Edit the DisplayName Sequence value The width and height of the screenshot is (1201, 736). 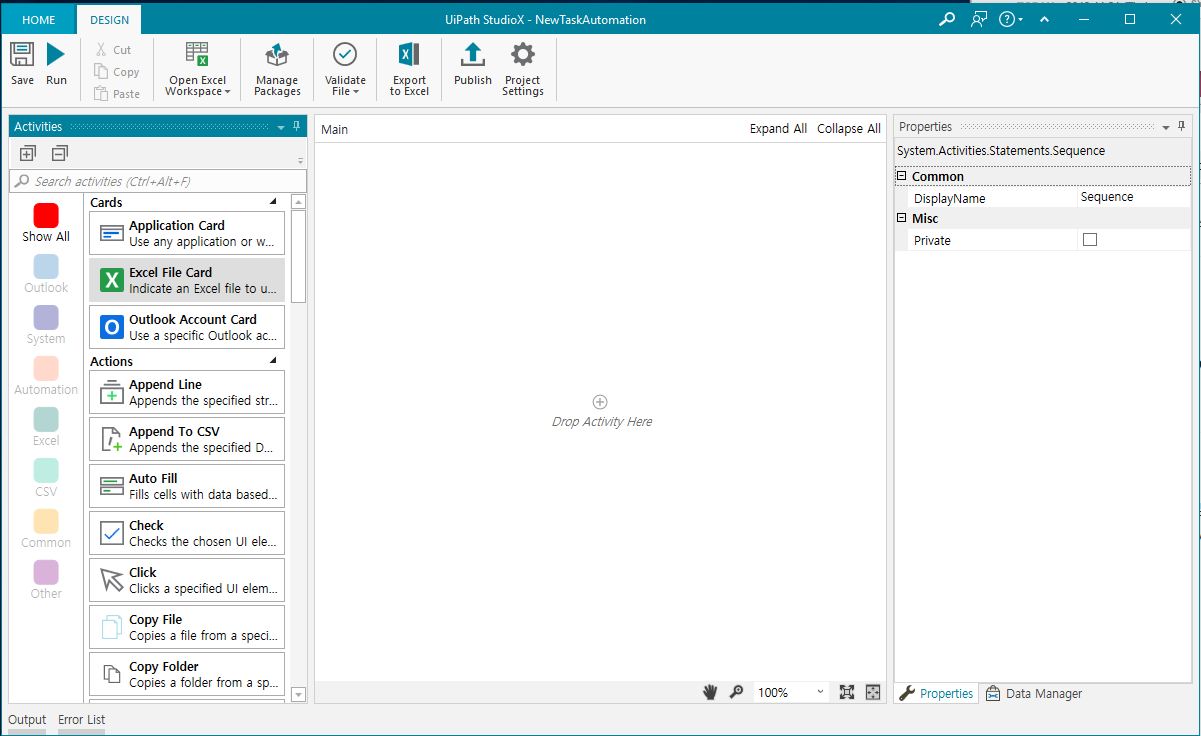[x=1134, y=198]
